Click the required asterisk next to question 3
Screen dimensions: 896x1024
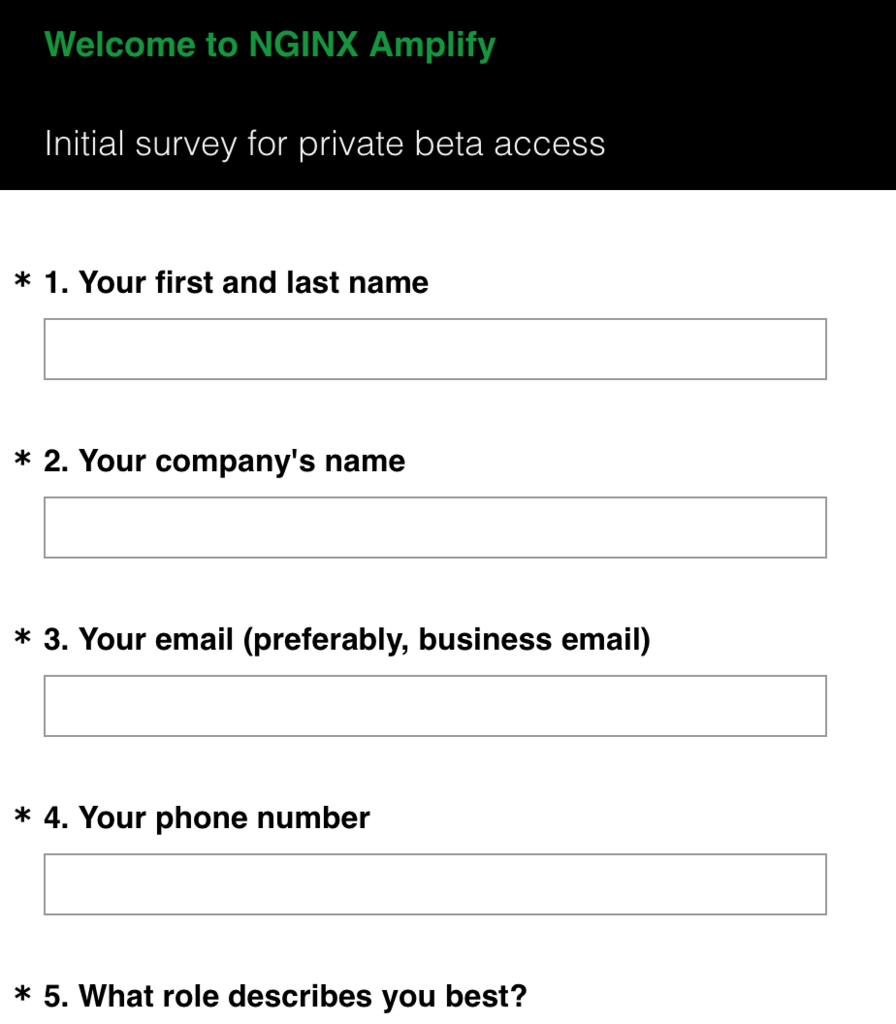coord(23,637)
